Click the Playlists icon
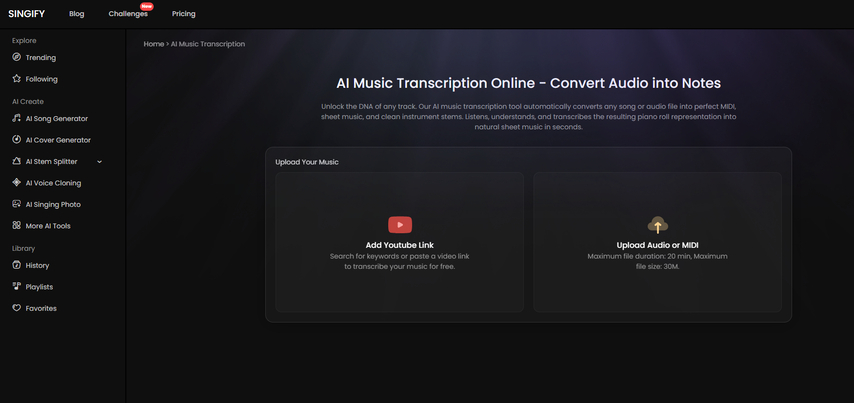The width and height of the screenshot is (854, 403). (16, 286)
